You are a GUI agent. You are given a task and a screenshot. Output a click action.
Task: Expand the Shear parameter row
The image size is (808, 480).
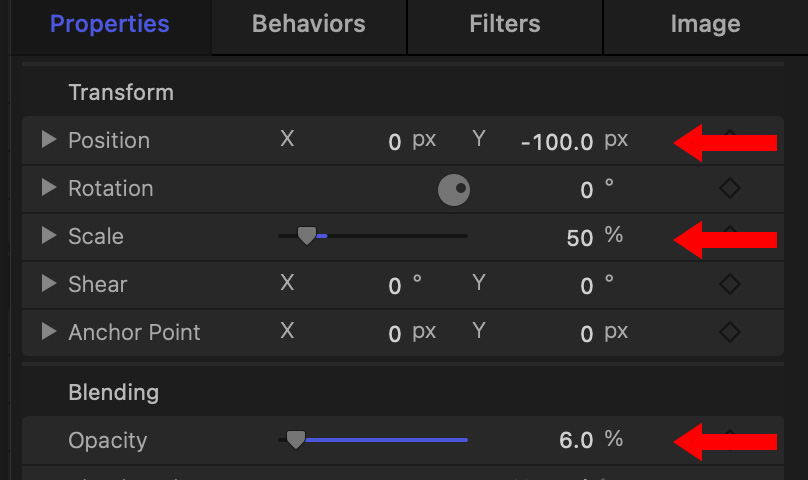pos(48,284)
